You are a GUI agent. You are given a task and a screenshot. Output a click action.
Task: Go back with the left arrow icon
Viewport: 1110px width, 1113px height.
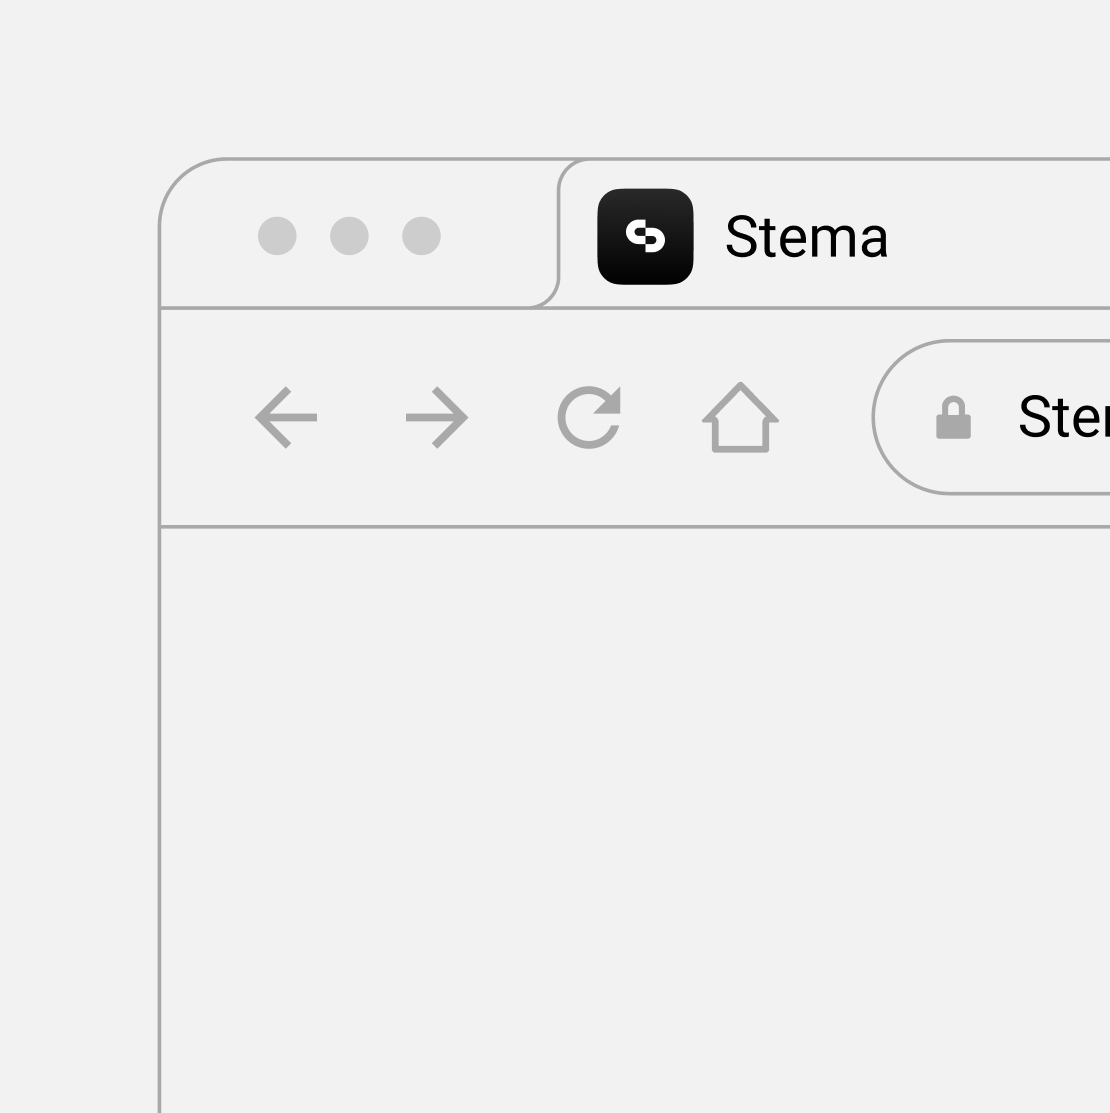[x=286, y=417]
